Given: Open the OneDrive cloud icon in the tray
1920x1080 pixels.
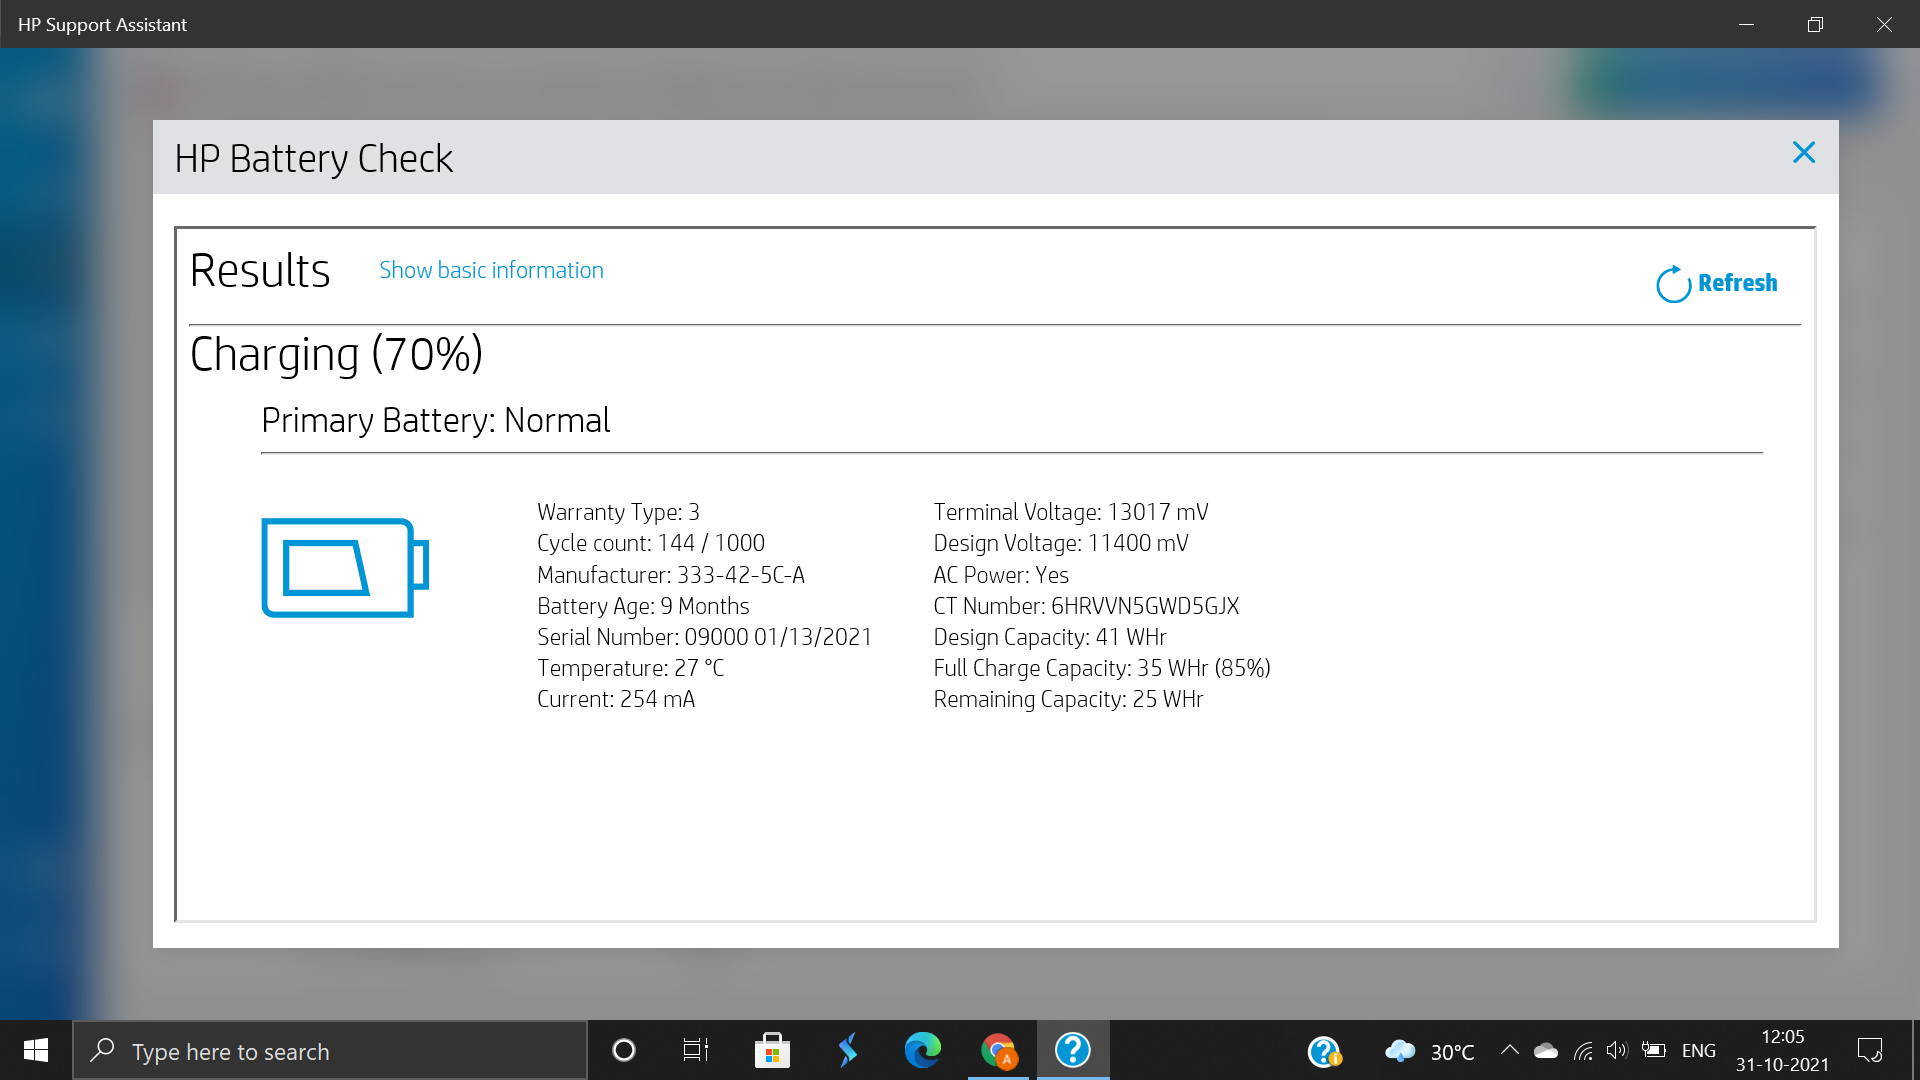Looking at the screenshot, I should click(x=1546, y=1051).
